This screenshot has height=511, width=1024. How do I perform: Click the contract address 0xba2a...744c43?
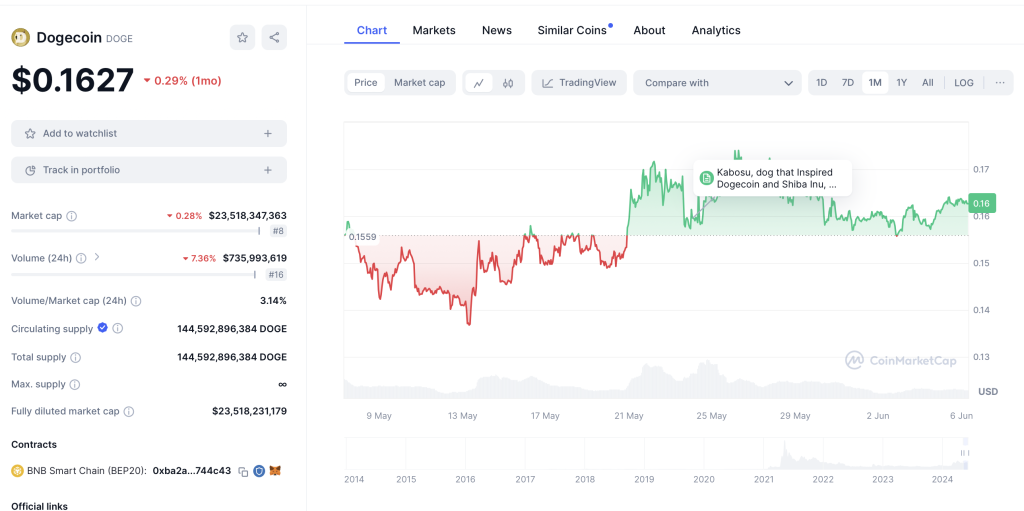pyautogui.click(x=191, y=470)
